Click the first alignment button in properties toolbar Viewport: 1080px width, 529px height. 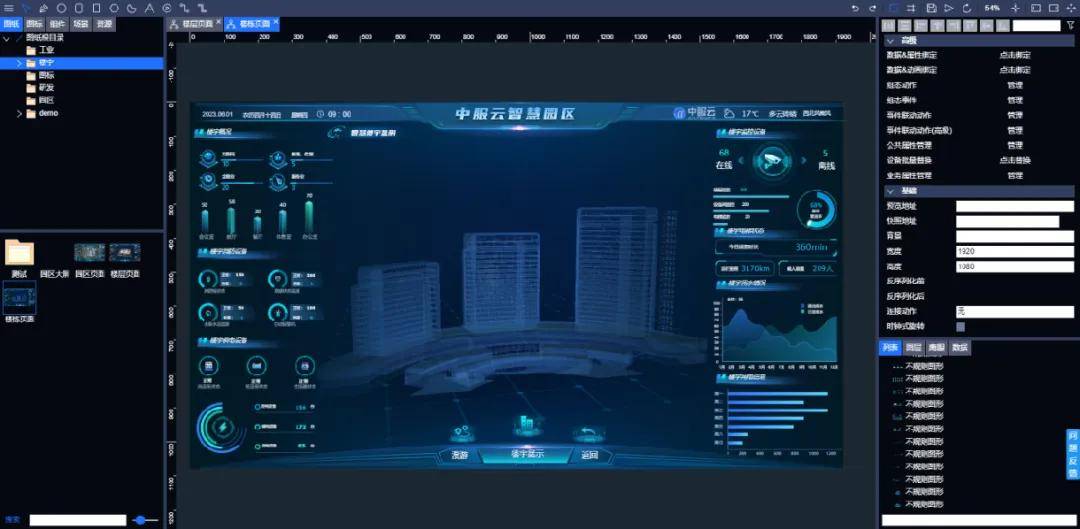[x=889, y=25]
